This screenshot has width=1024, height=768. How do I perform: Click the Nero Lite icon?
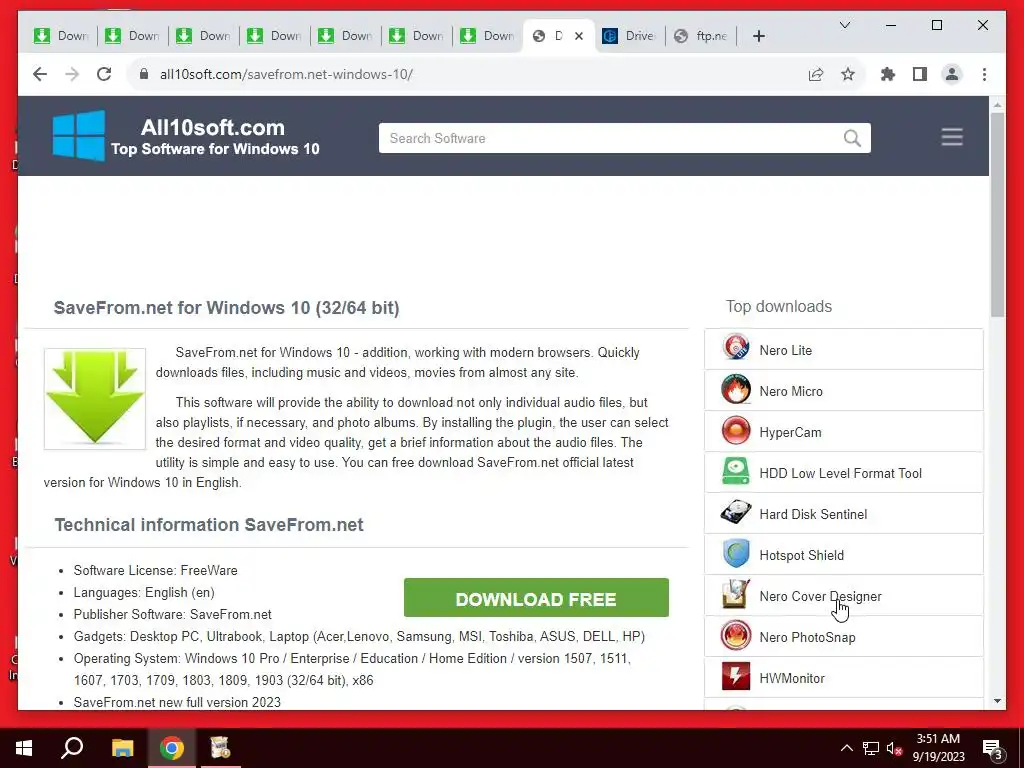tap(735, 349)
